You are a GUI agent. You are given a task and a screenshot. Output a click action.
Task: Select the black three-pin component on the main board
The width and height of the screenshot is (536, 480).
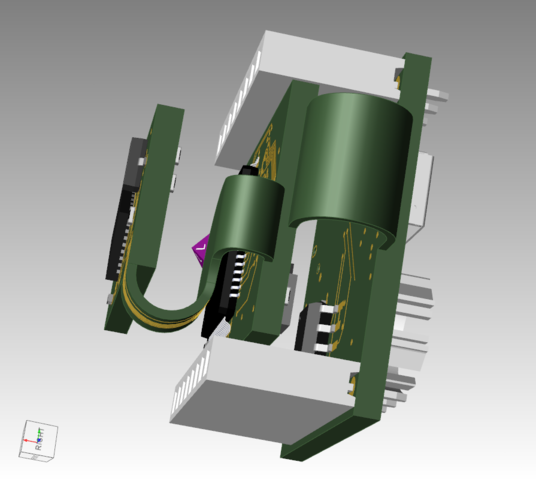tap(316, 328)
